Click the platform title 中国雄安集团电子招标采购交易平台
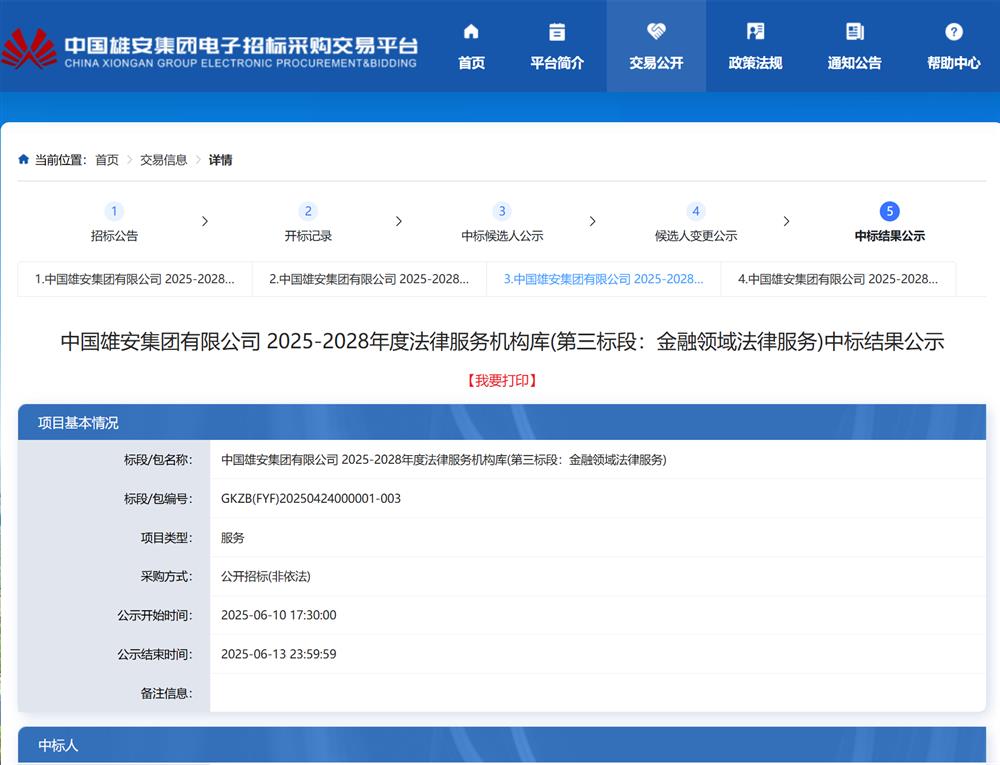Viewport: 1000px width, 765px height. tap(241, 45)
